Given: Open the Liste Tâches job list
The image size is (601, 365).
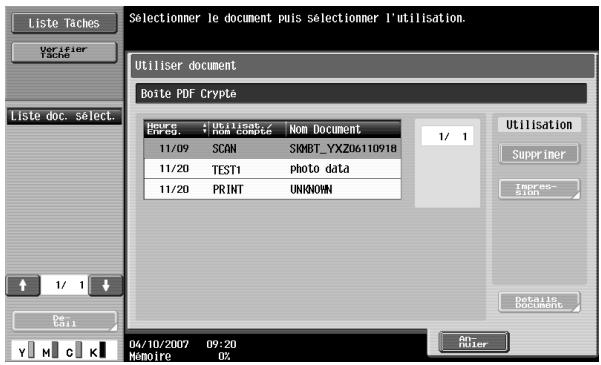Looking at the screenshot, I should pos(64,23).
